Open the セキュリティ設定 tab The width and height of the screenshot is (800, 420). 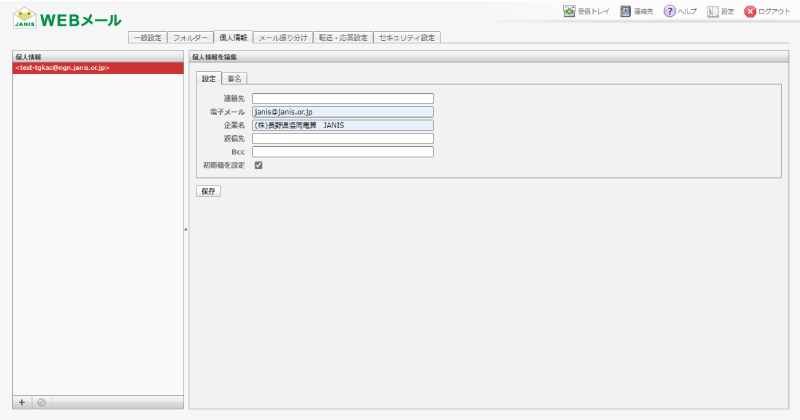pyautogui.click(x=407, y=38)
